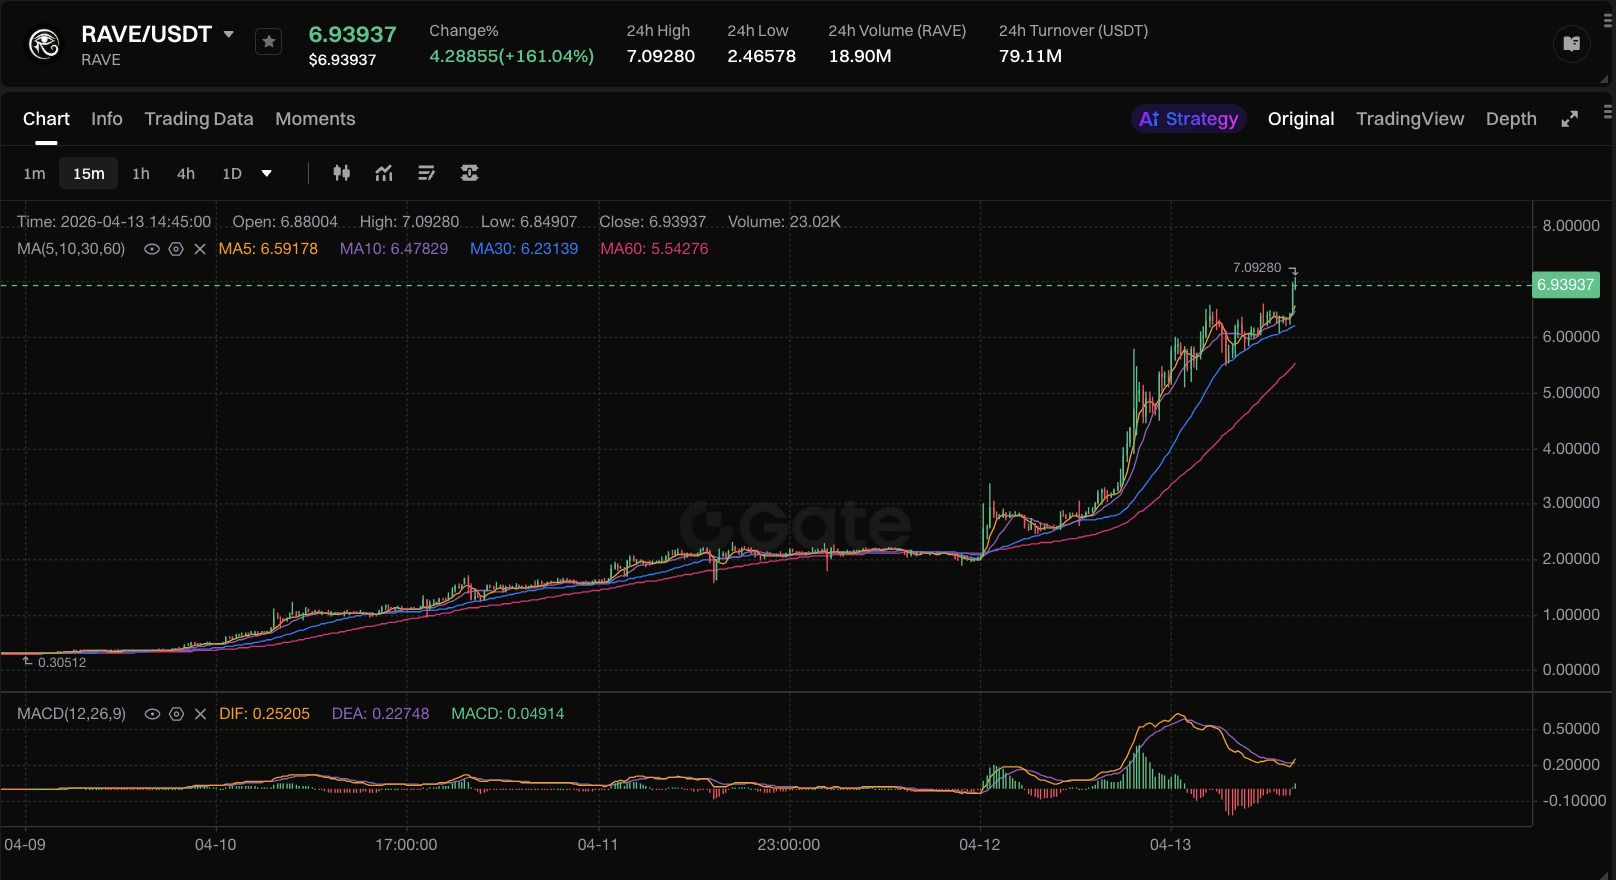Expand the chart to fullscreen
Viewport: 1616px width, 880px height.
[1570, 119]
